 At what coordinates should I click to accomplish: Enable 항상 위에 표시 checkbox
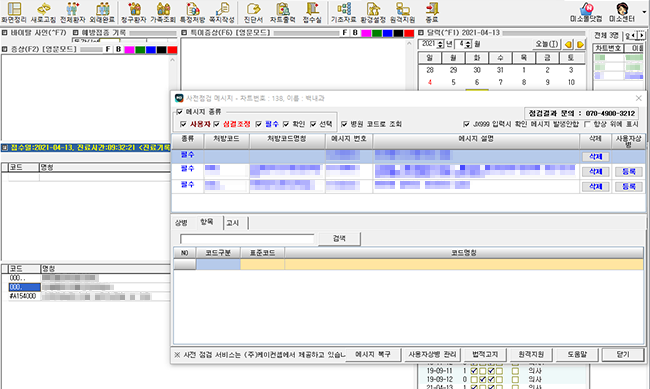coord(587,124)
